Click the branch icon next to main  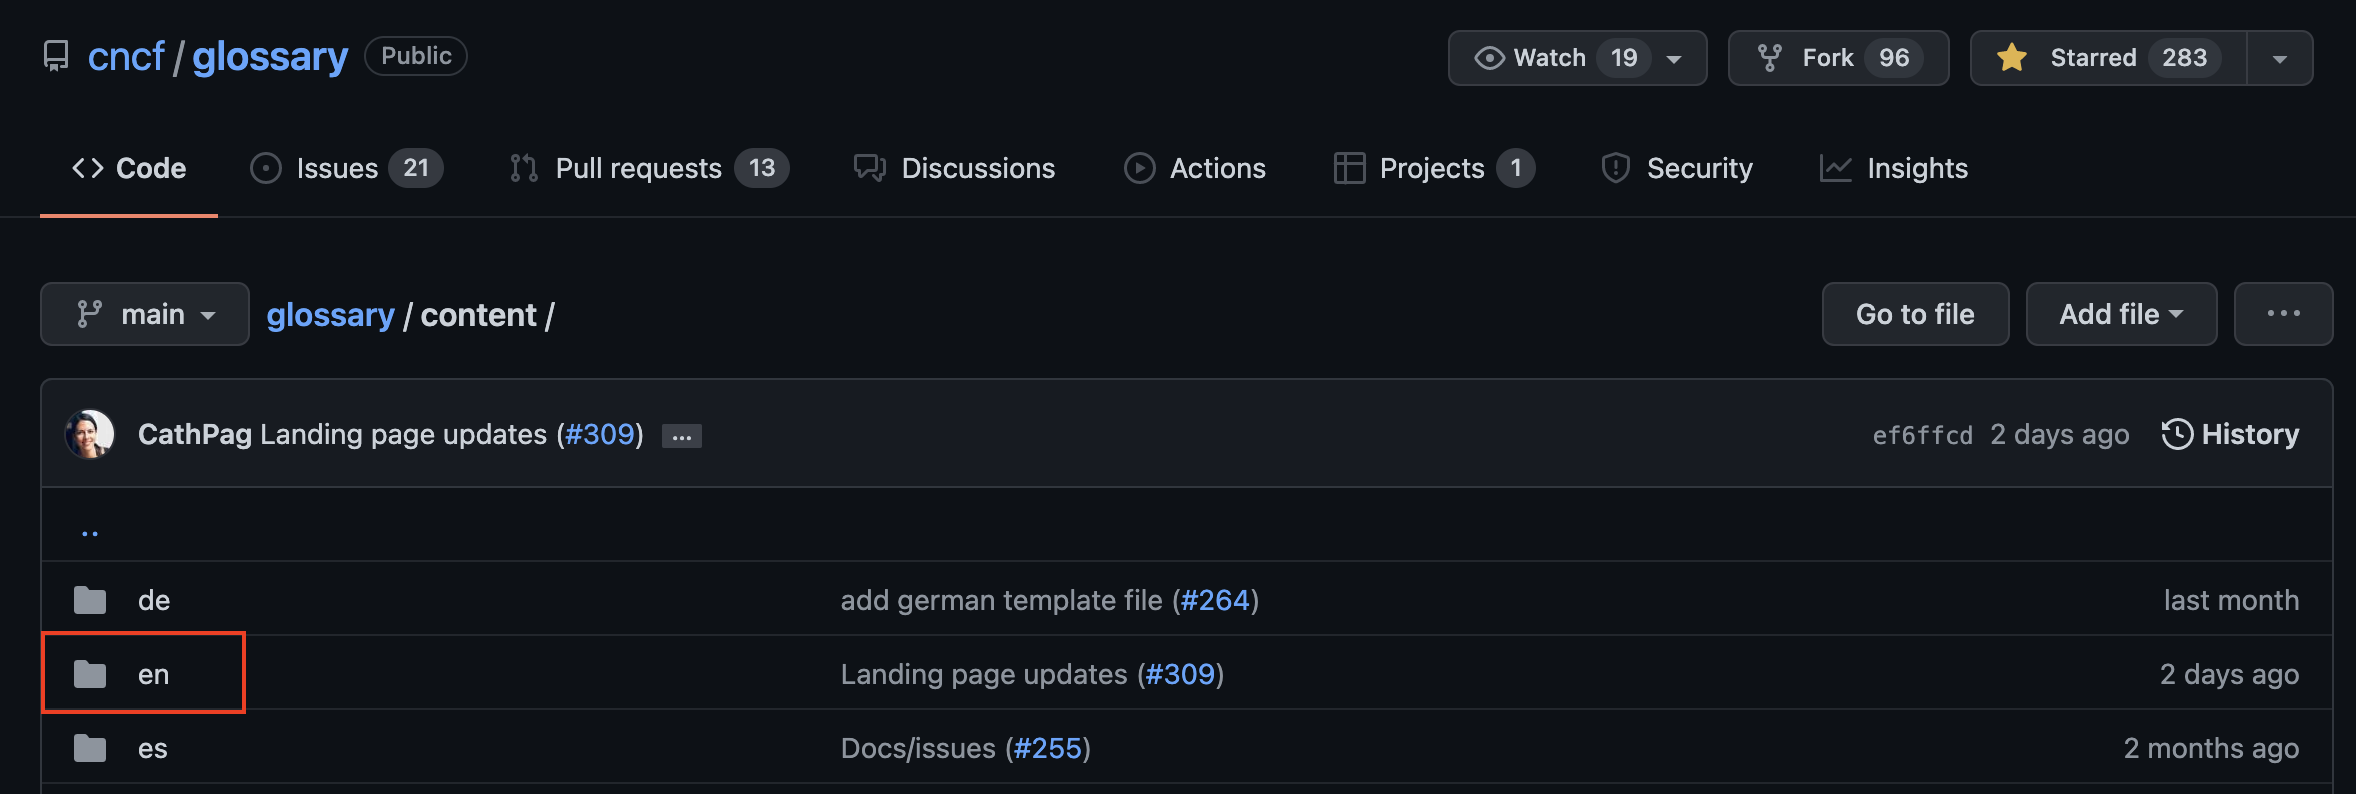91,313
